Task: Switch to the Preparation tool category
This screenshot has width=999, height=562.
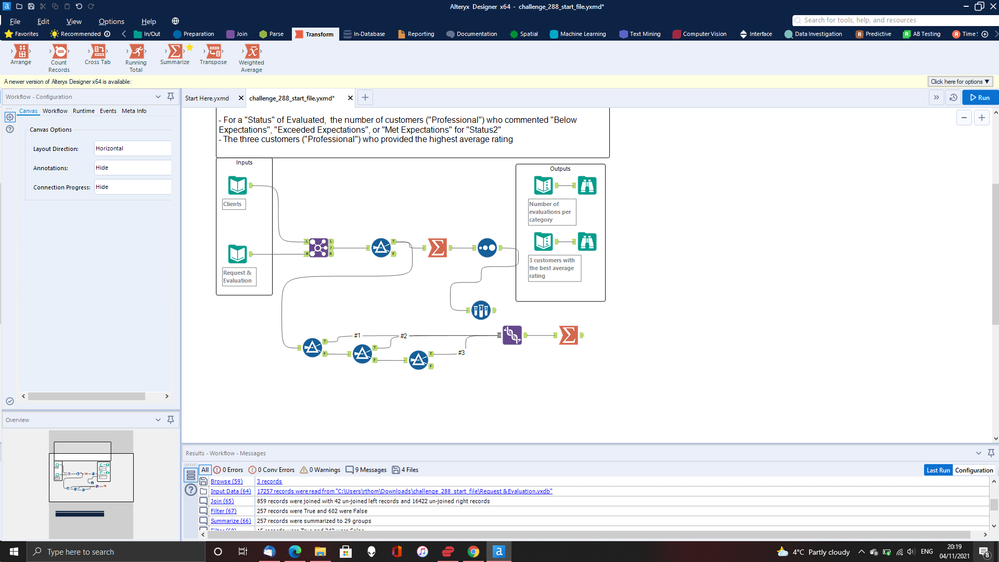Action: 194,34
